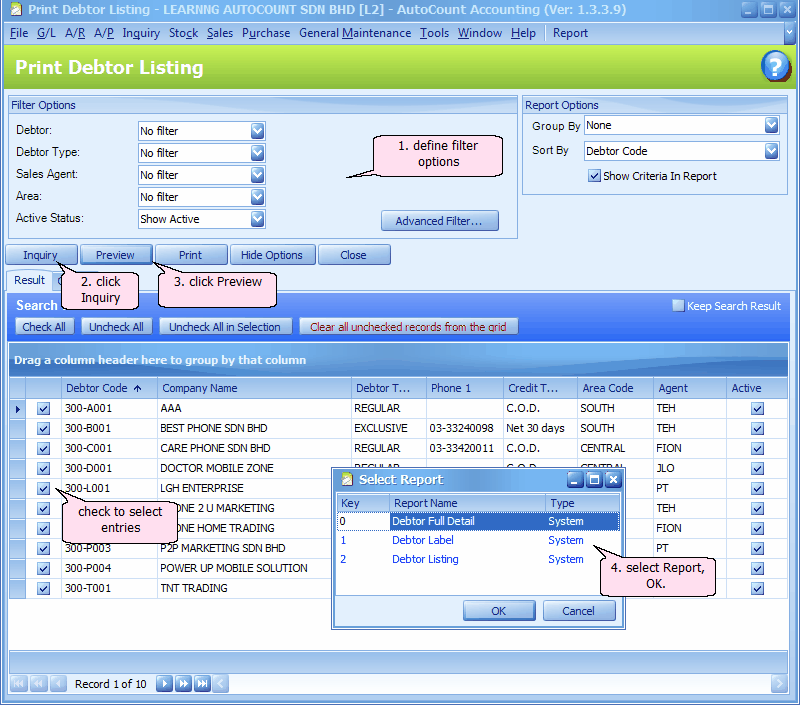800x705 pixels.
Task: Click the row indicator arrow for AAA
Action: tap(17, 409)
